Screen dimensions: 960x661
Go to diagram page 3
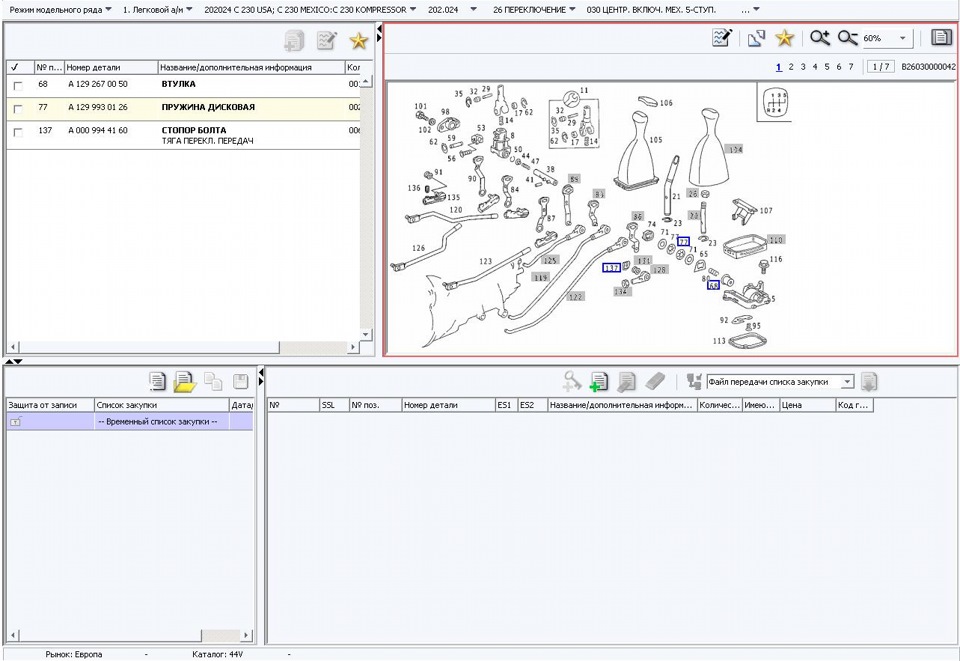pos(803,67)
